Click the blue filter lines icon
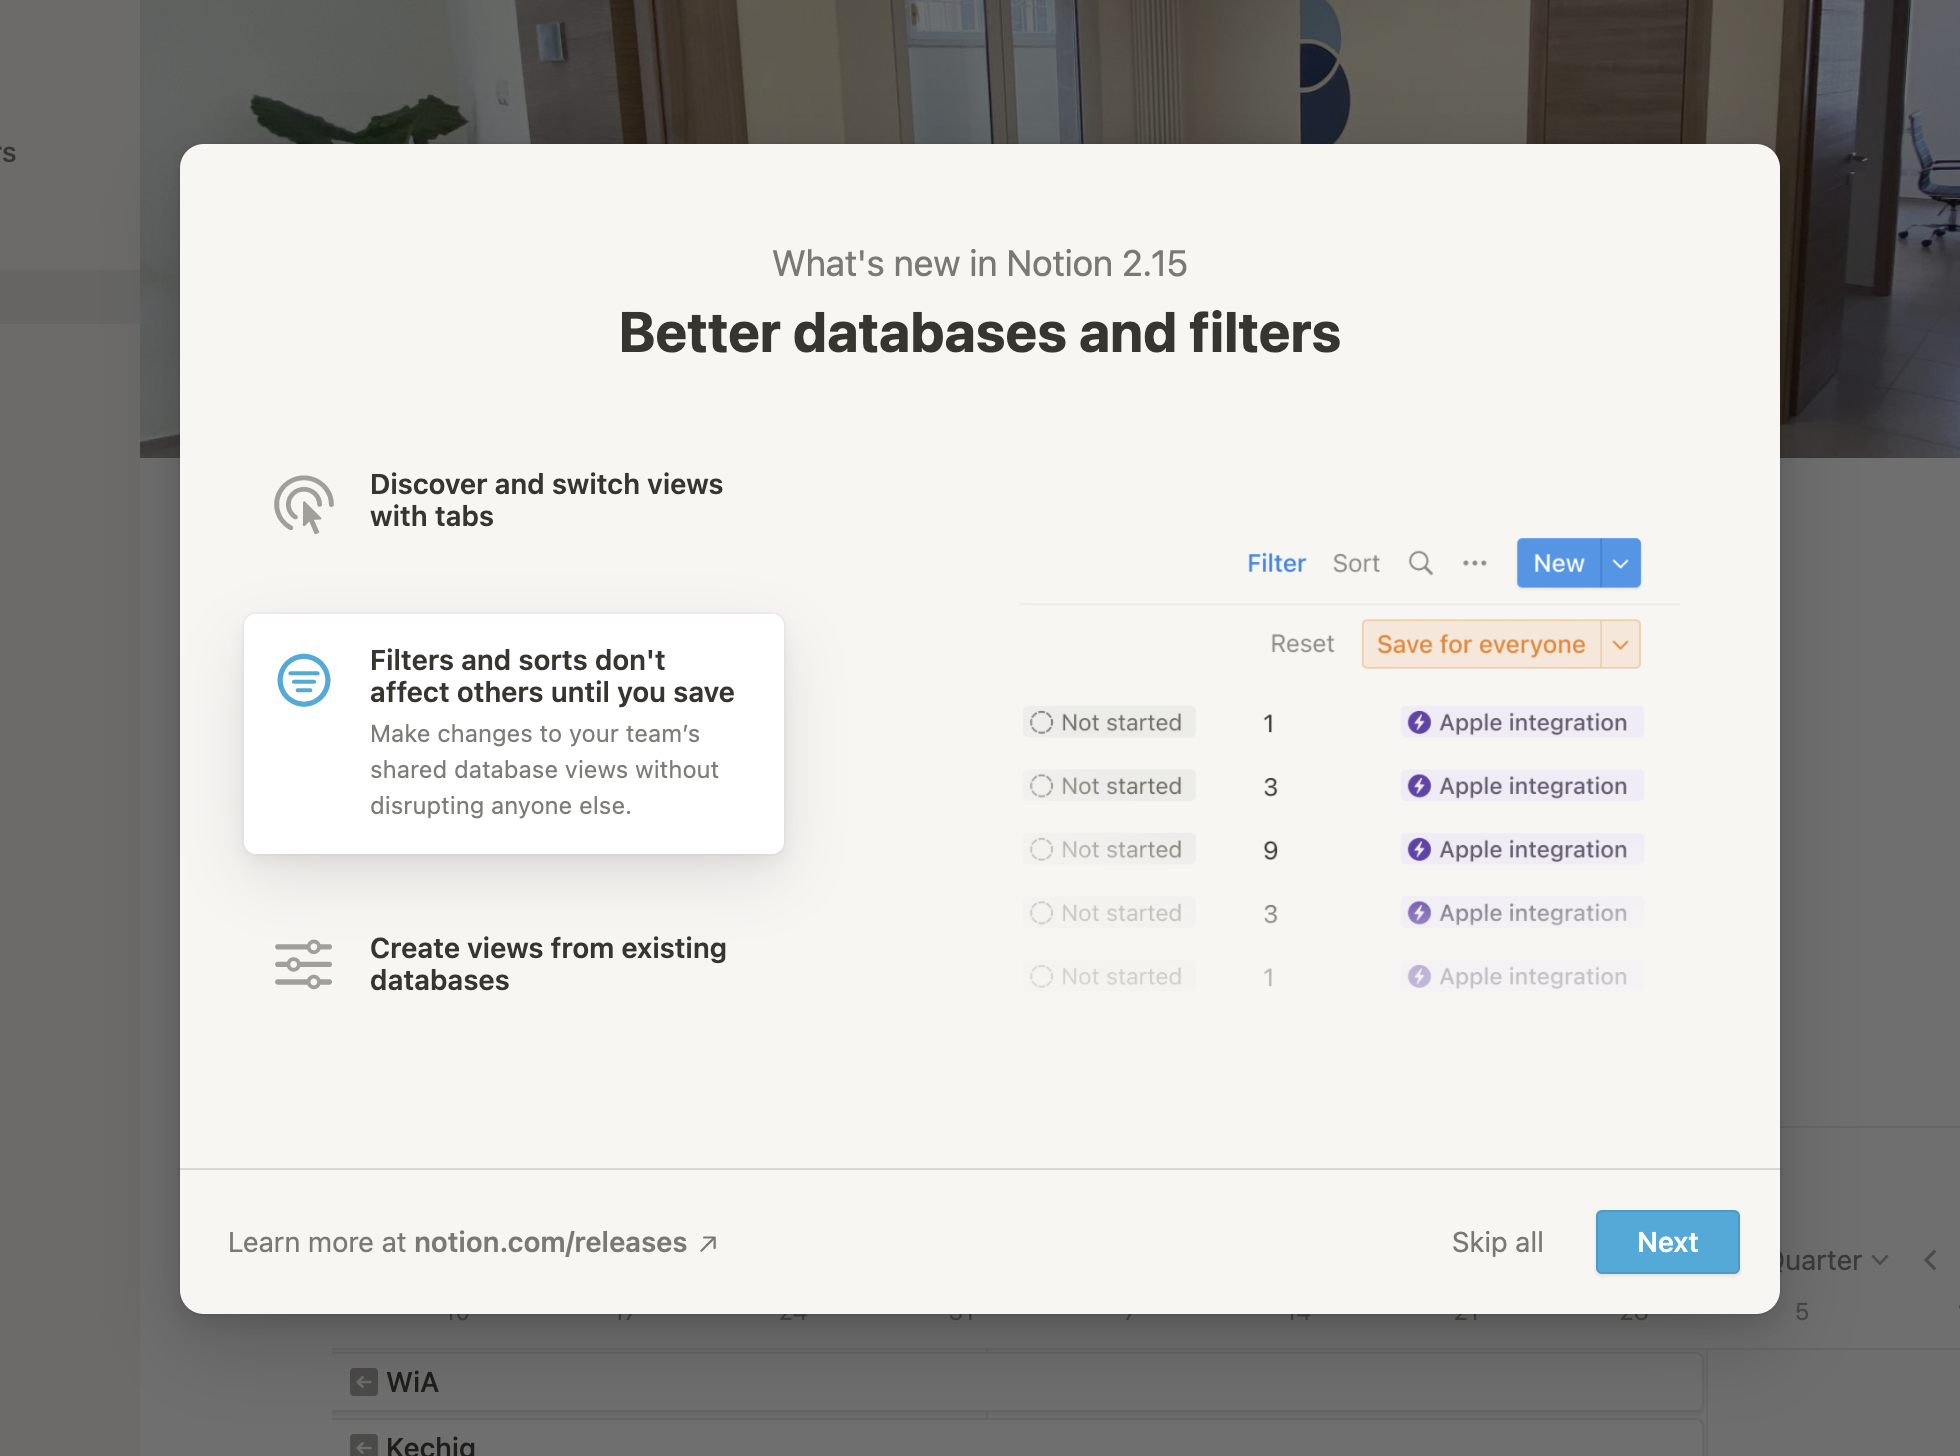The height and width of the screenshot is (1456, 1960). point(304,680)
